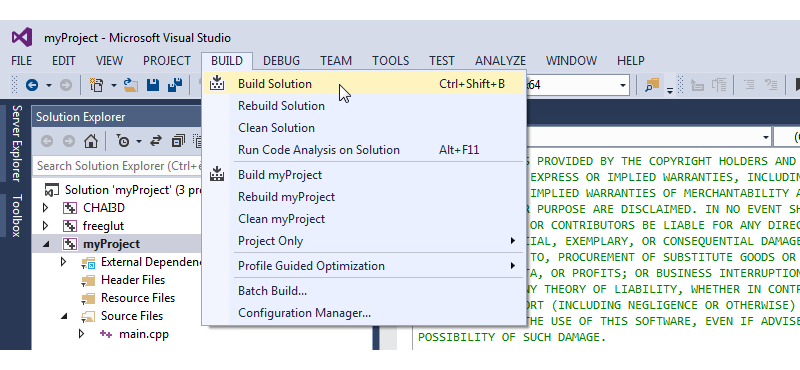Click the Sync with Active Document icon

pos(156,141)
